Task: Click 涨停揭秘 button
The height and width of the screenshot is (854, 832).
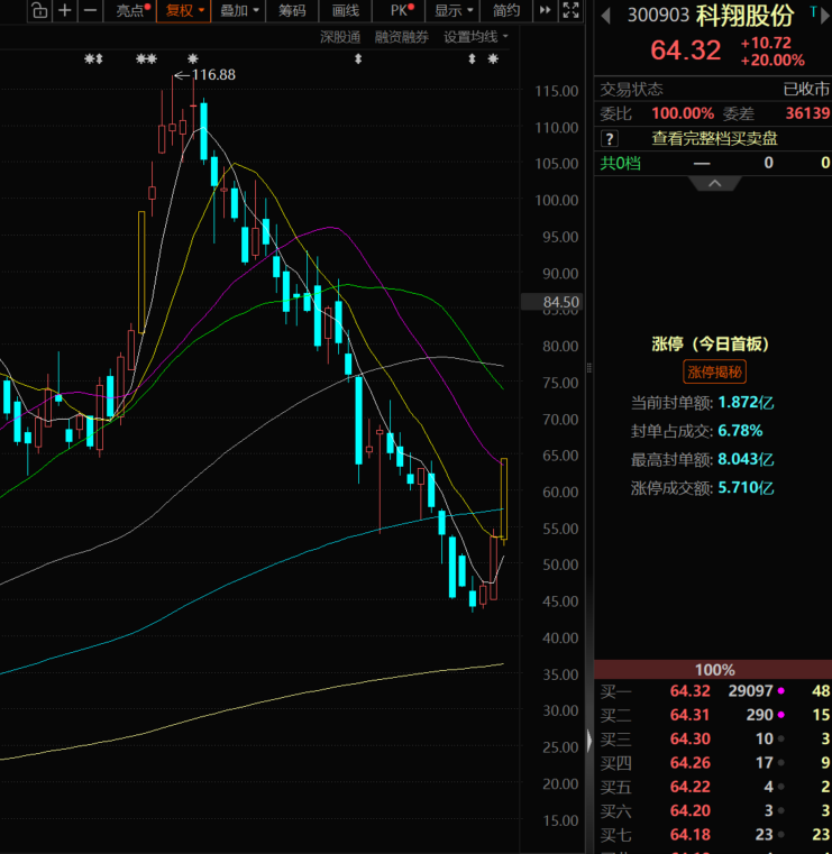Action: click(714, 372)
